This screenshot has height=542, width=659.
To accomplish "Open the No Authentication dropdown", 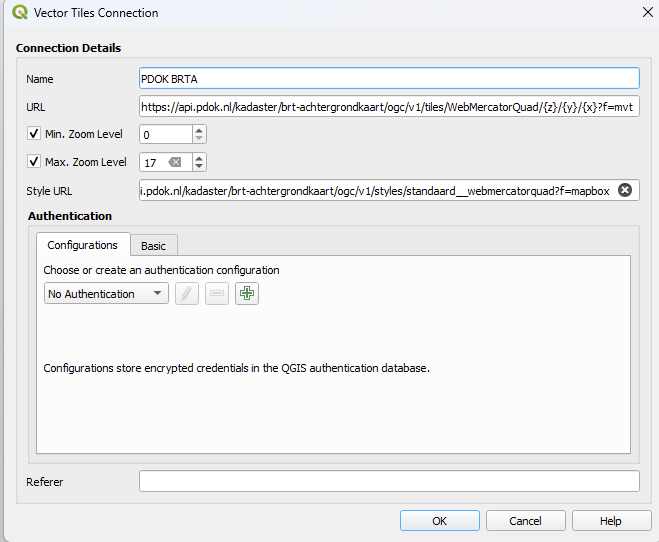I will 106,293.
